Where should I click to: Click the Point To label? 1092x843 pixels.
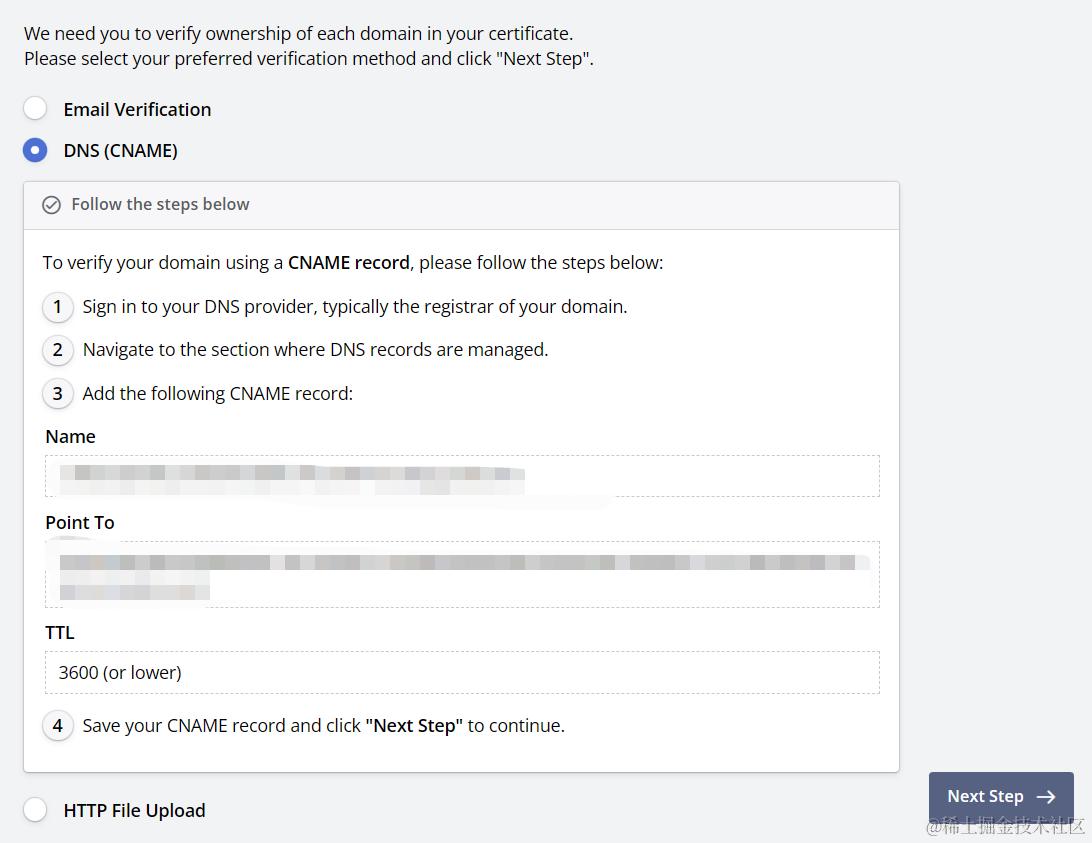80,523
